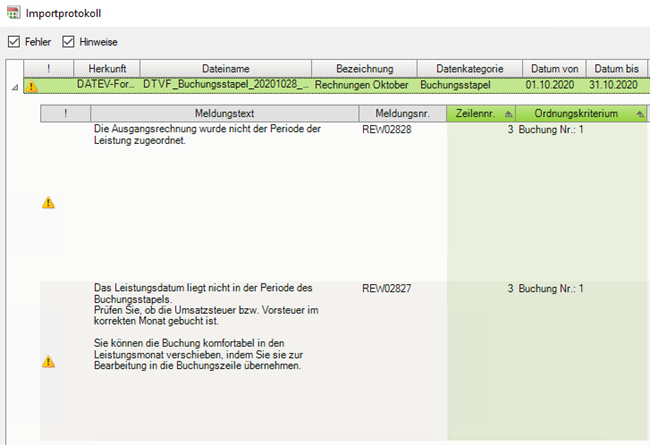Click the Bezeichnung column header
This screenshot has height=445, width=650.
pos(364,68)
